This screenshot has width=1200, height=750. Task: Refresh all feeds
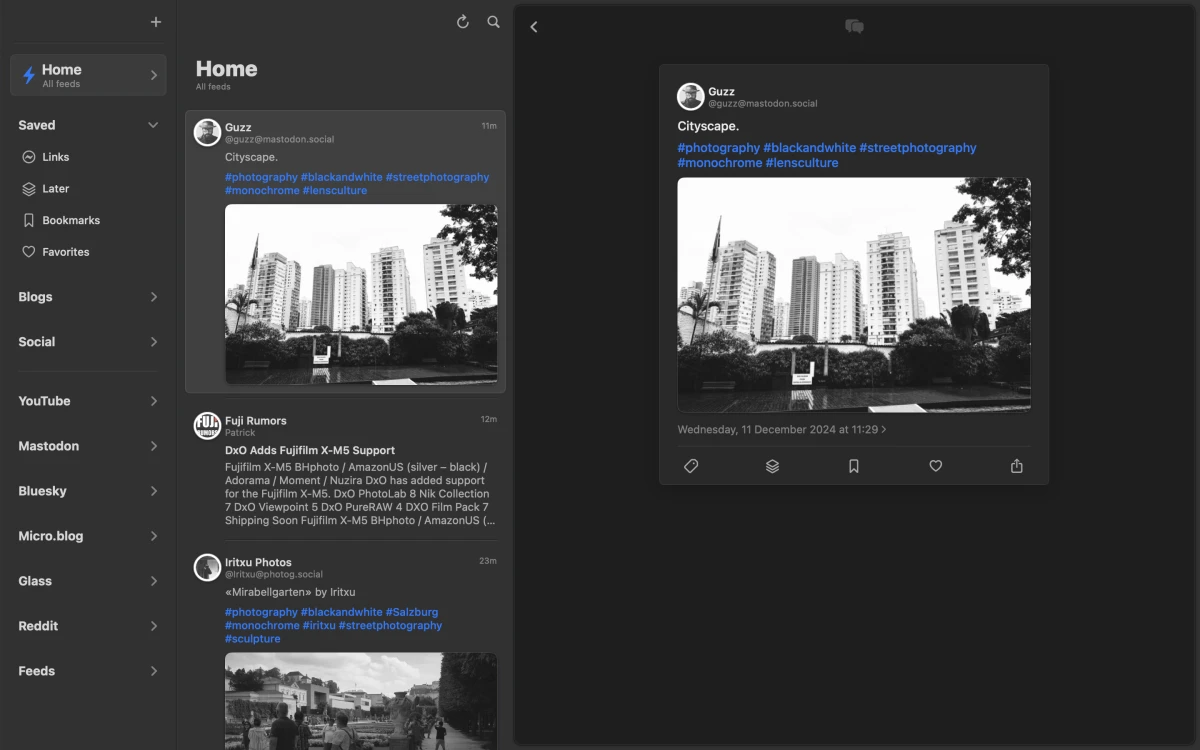coord(462,21)
